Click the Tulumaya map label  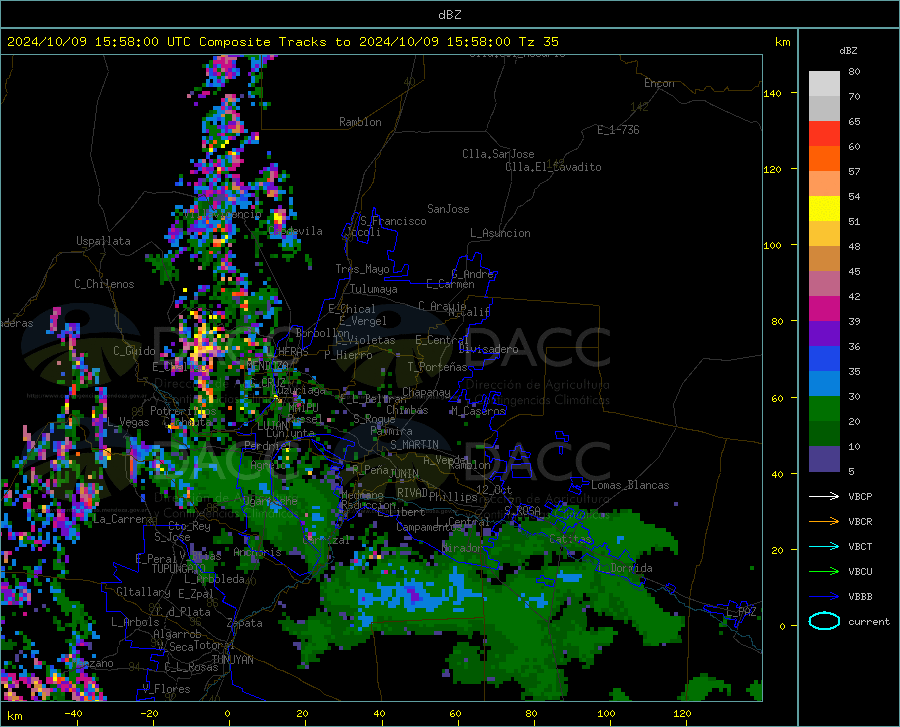(x=374, y=289)
